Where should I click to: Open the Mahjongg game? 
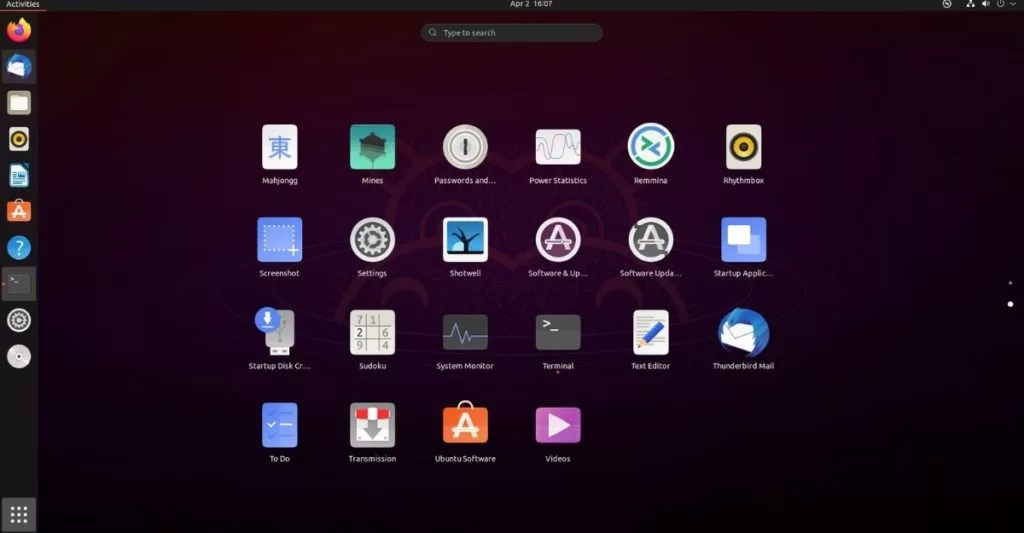(280, 147)
